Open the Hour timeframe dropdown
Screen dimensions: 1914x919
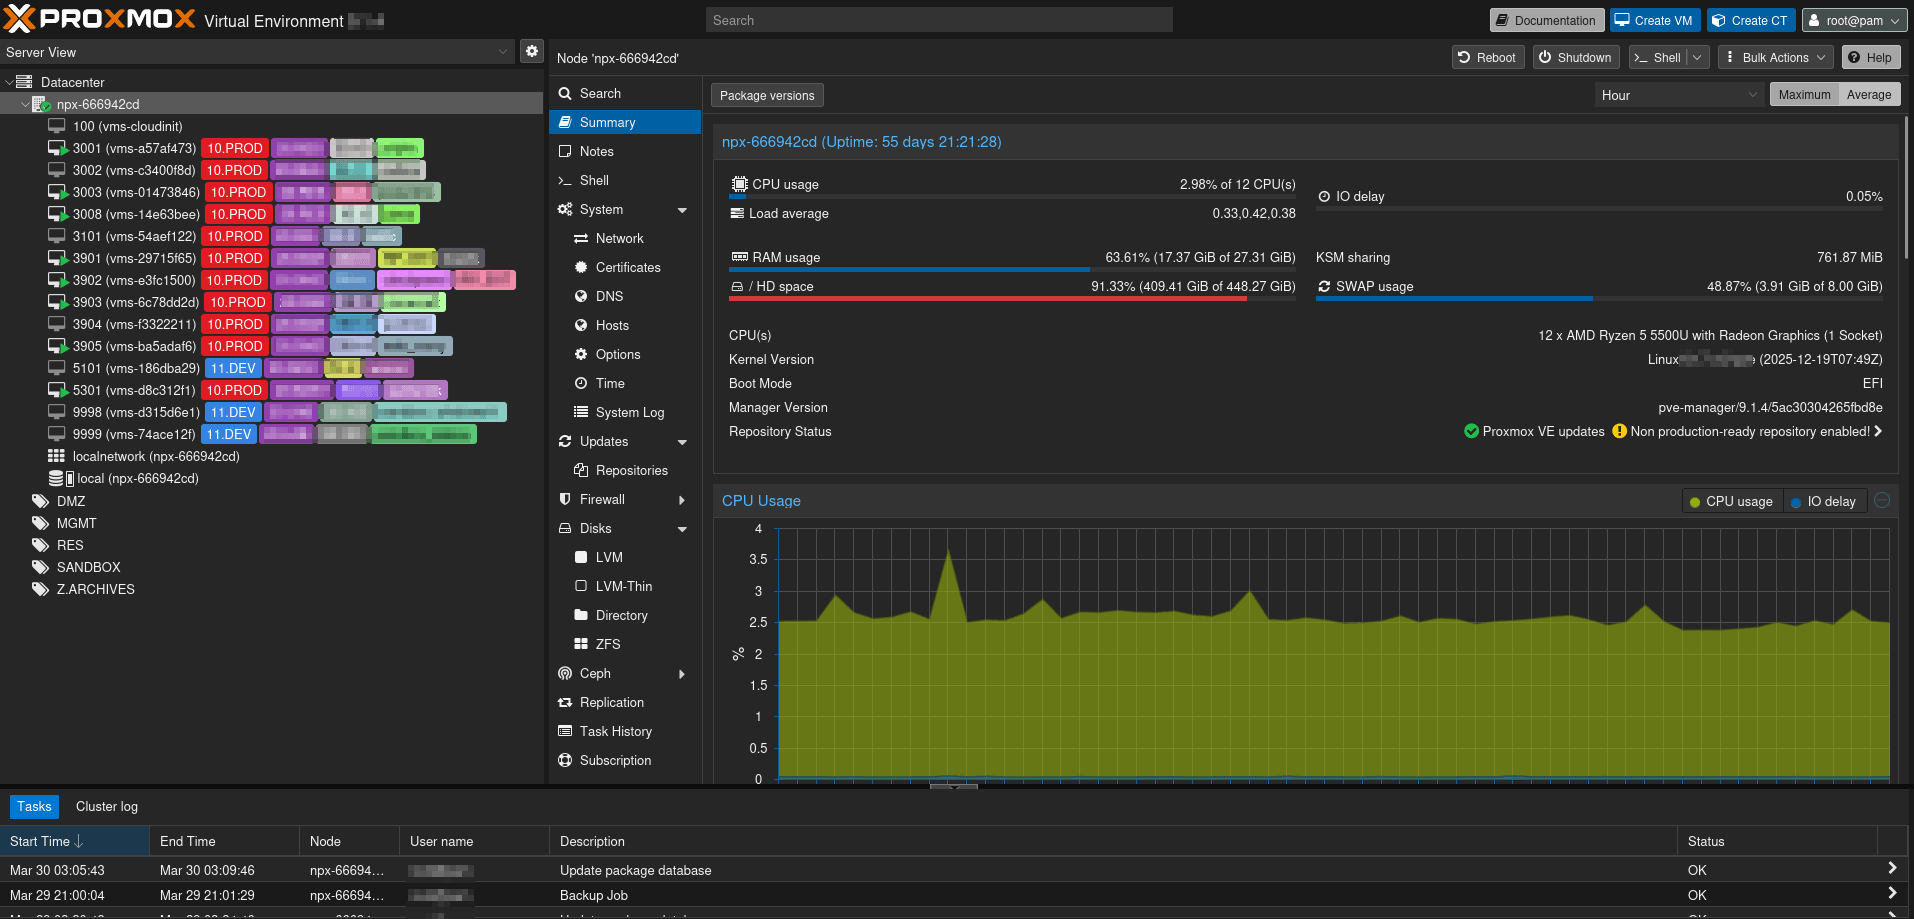(1752, 95)
